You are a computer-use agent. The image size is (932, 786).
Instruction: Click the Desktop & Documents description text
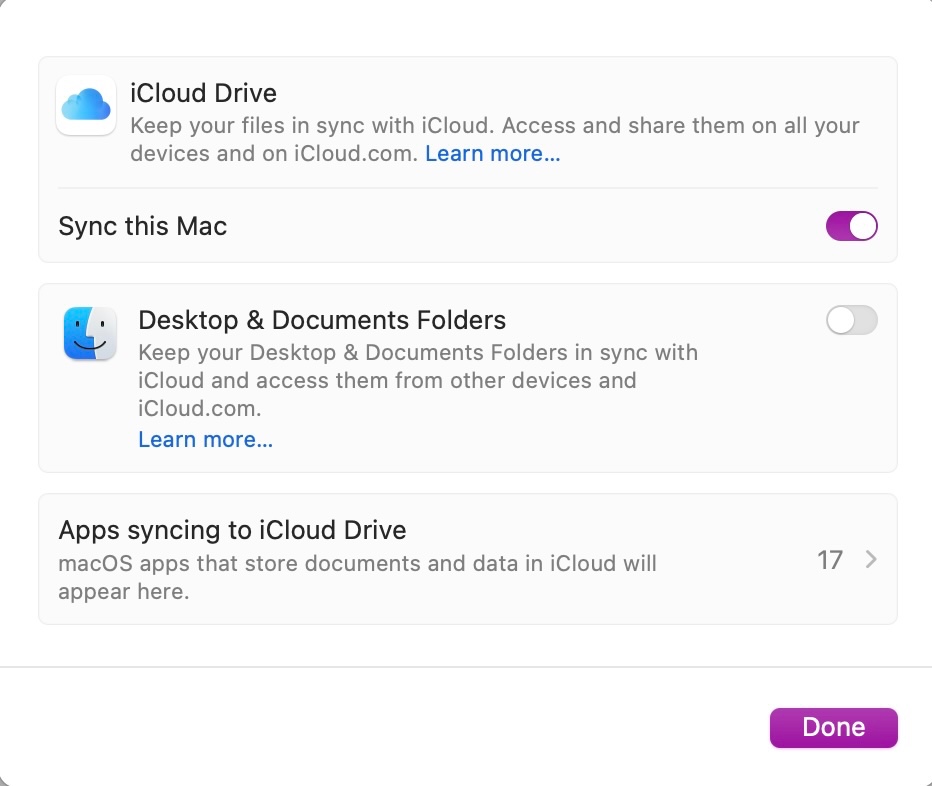[417, 380]
